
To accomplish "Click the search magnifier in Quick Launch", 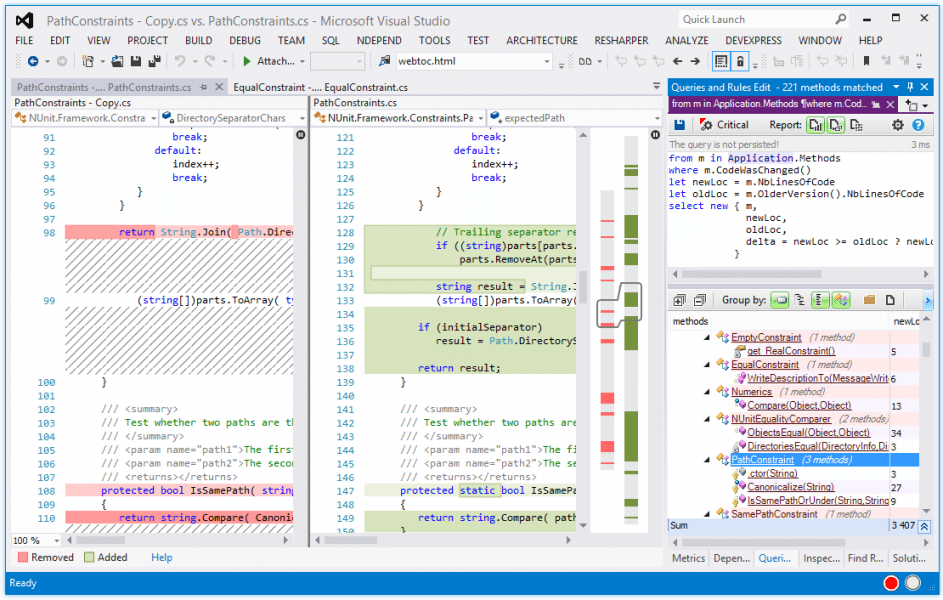I will coord(841,19).
